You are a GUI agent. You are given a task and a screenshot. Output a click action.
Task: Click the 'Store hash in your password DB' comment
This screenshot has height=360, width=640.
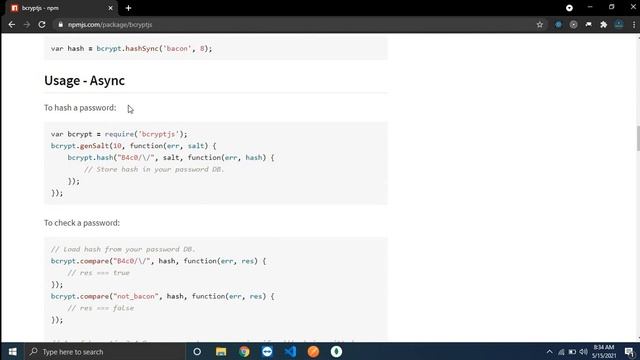click(x=154, y=169)
